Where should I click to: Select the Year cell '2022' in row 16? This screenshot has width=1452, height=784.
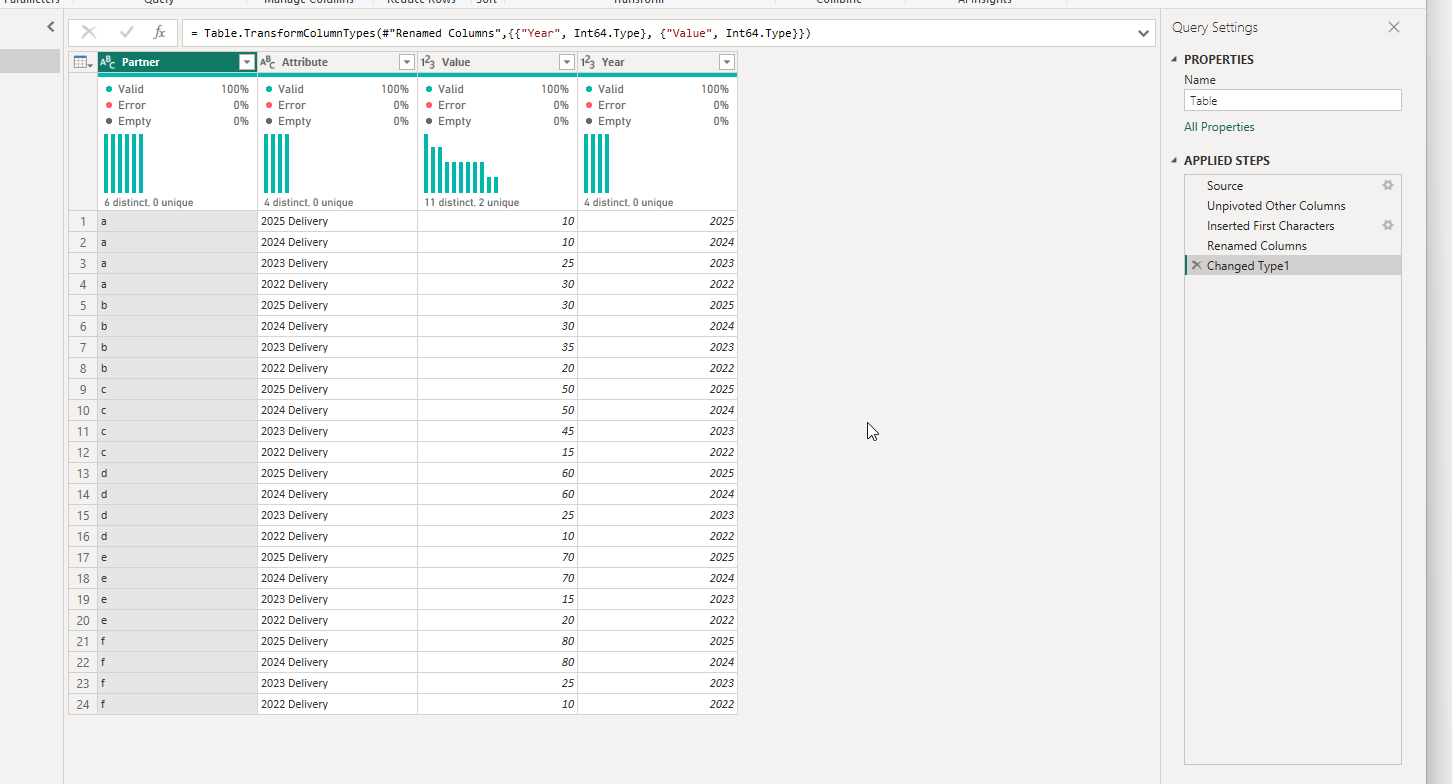657,536
